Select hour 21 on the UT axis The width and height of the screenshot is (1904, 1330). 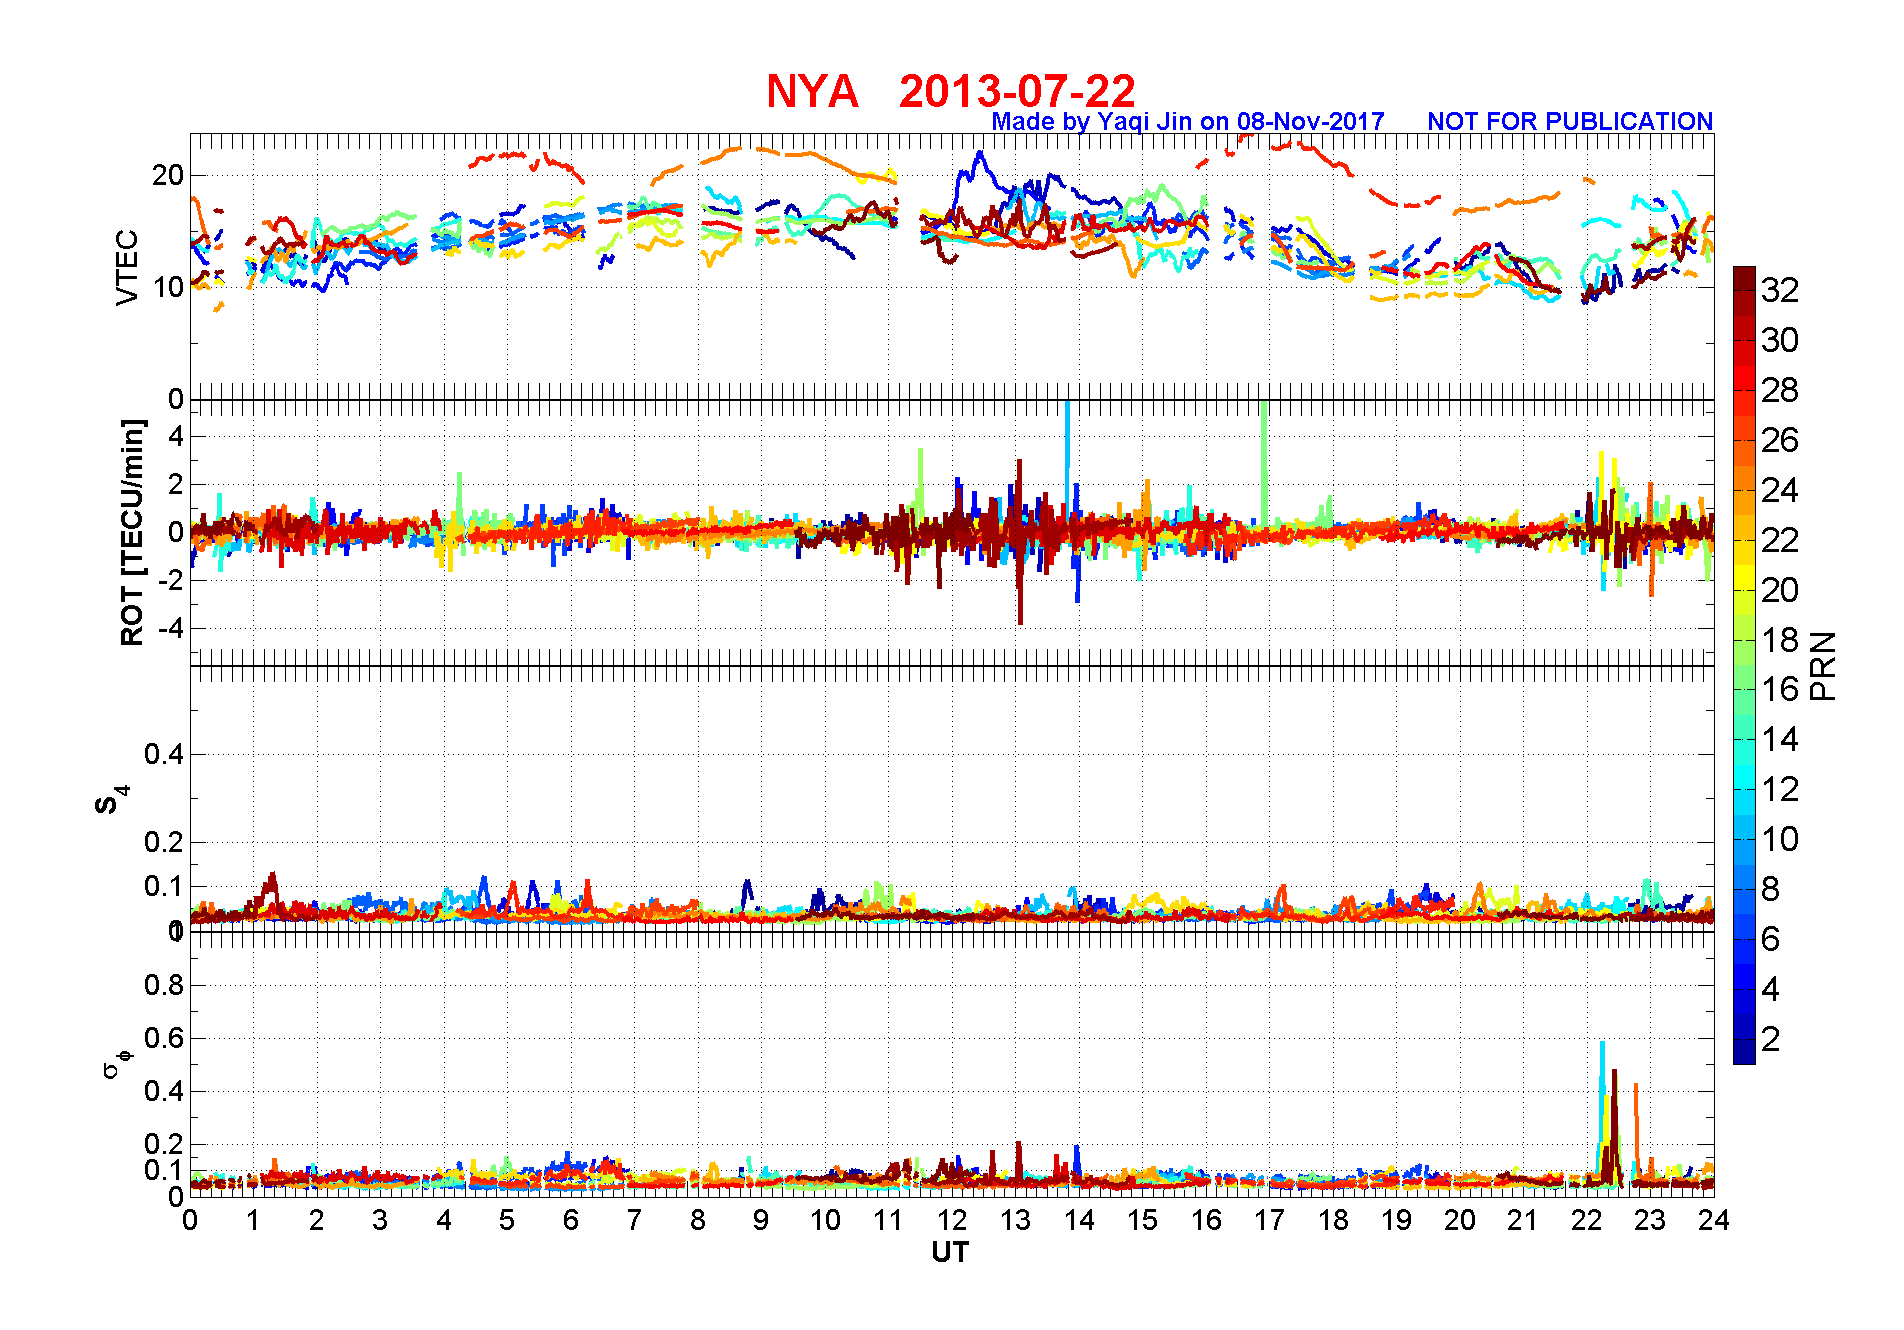[x=1523, y=1220]
